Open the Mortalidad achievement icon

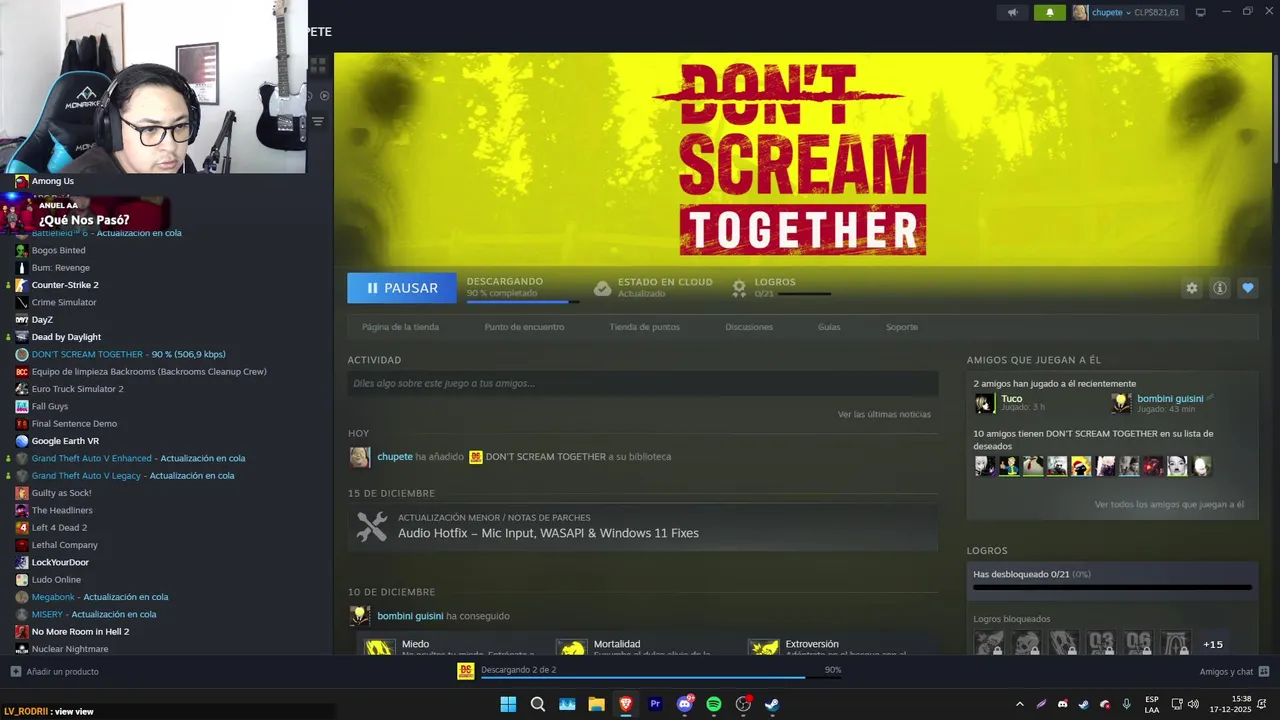coord(570,647)
